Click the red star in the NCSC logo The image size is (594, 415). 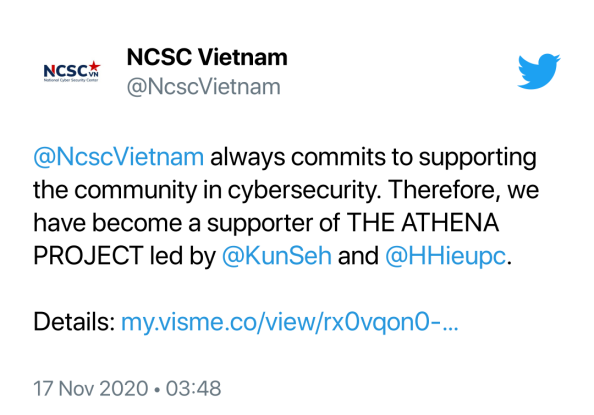94,66
